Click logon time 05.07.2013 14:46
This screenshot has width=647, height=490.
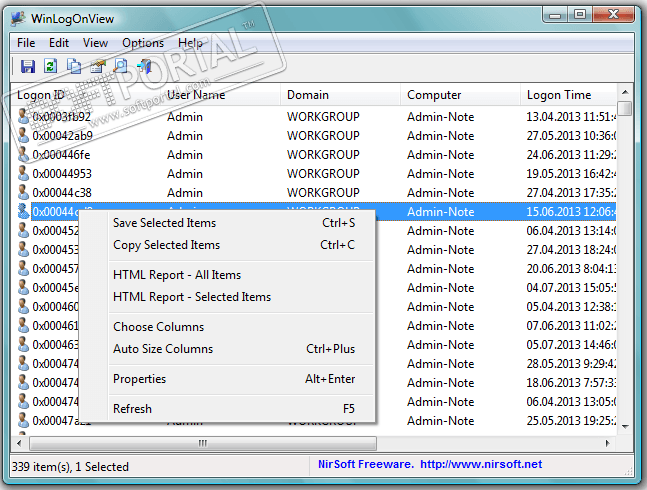tap(571, 344)
